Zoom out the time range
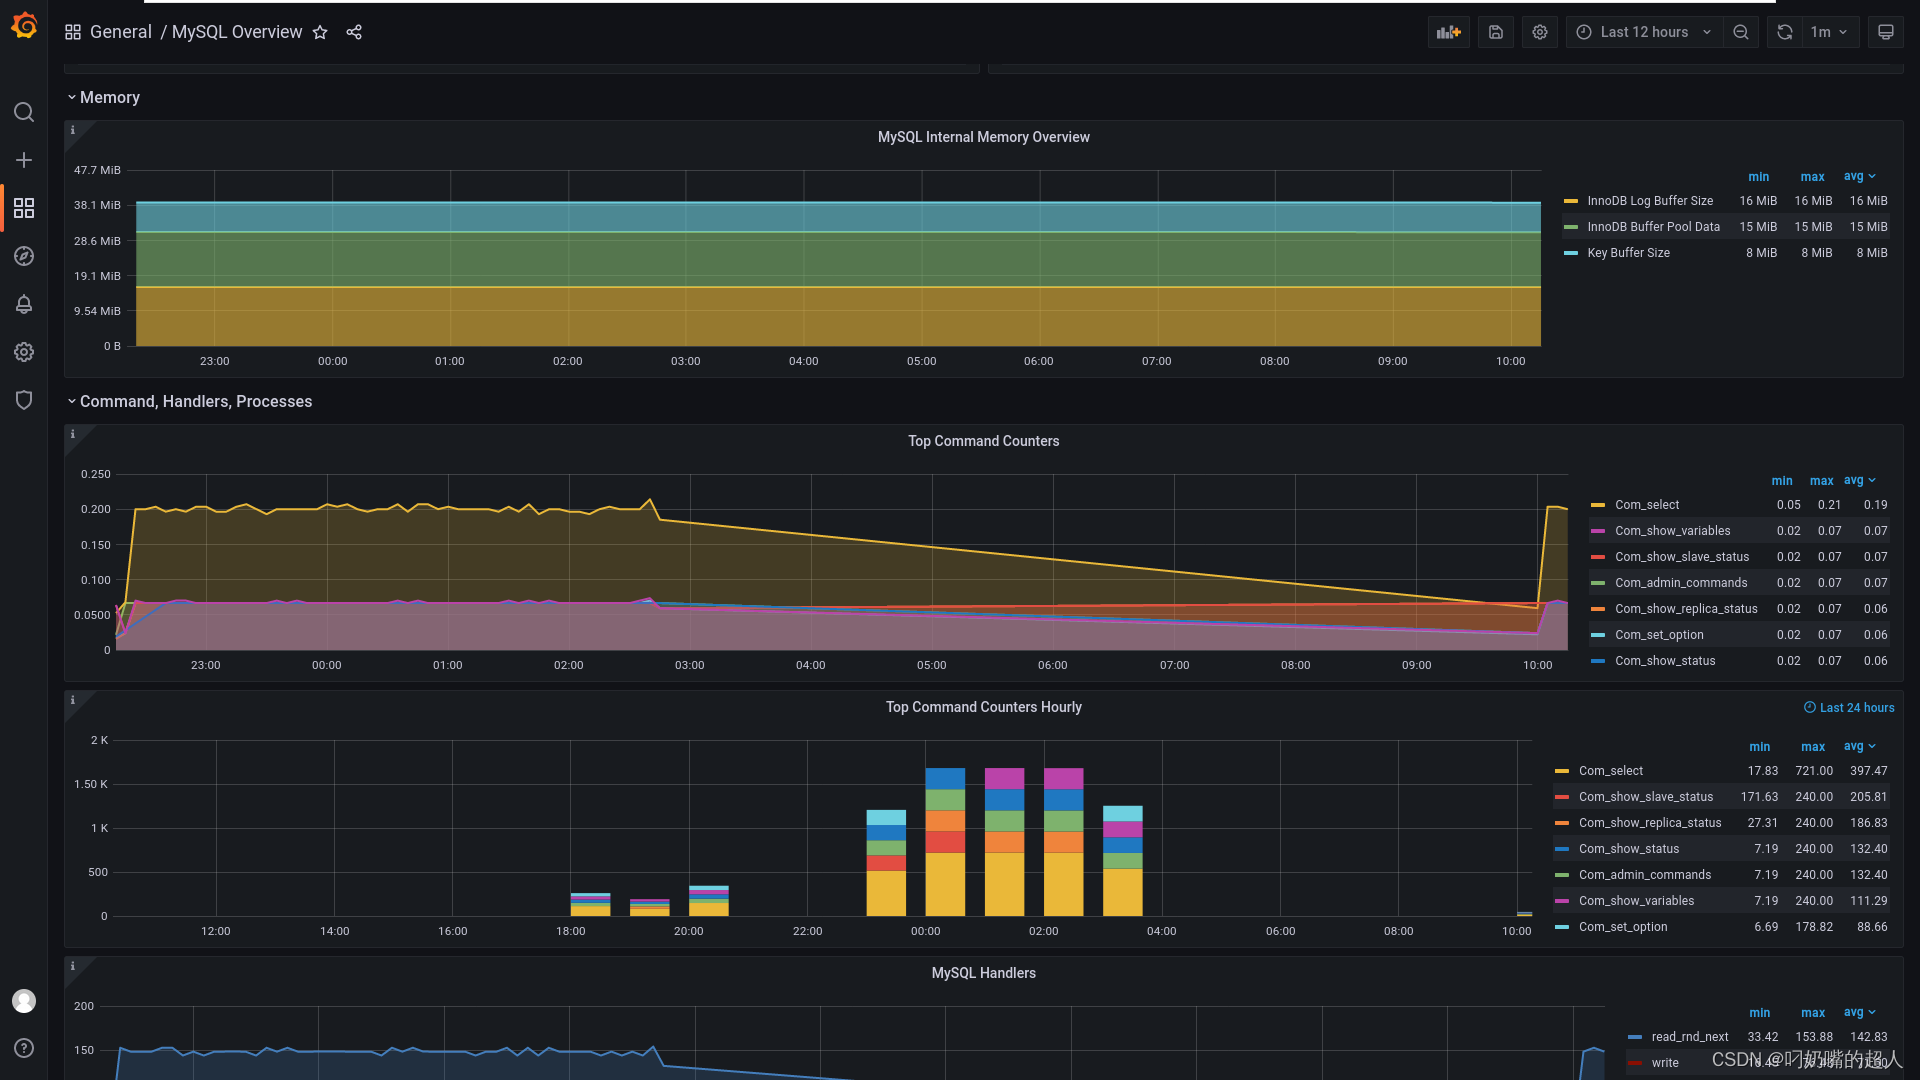This screenshot has height=1080, width=1920. tap(1741, 32)
